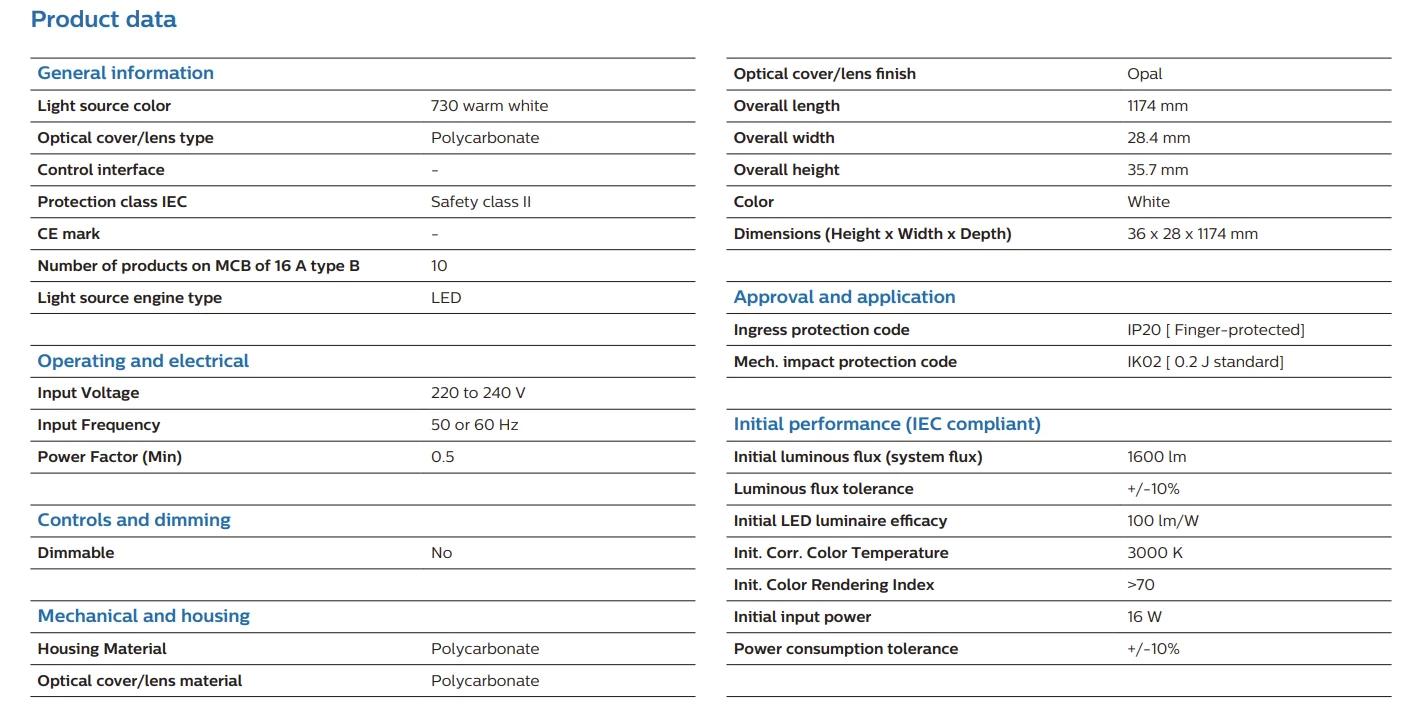Click the 50 or 60 Hz value

[x=474, y=425]
